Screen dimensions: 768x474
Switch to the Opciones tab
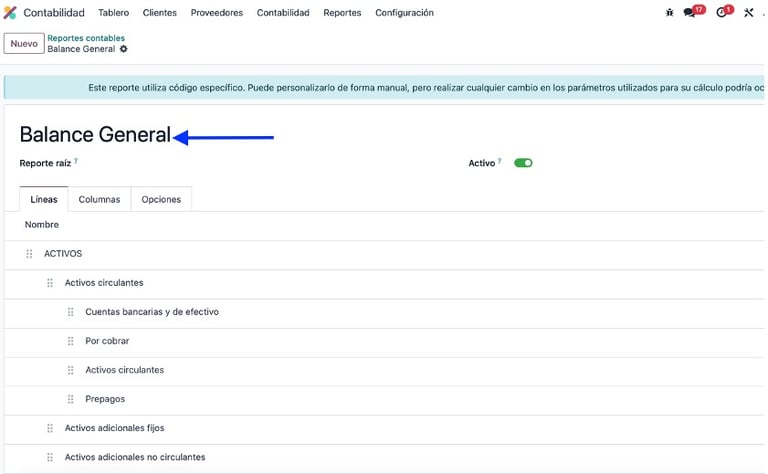coord(161,199)
